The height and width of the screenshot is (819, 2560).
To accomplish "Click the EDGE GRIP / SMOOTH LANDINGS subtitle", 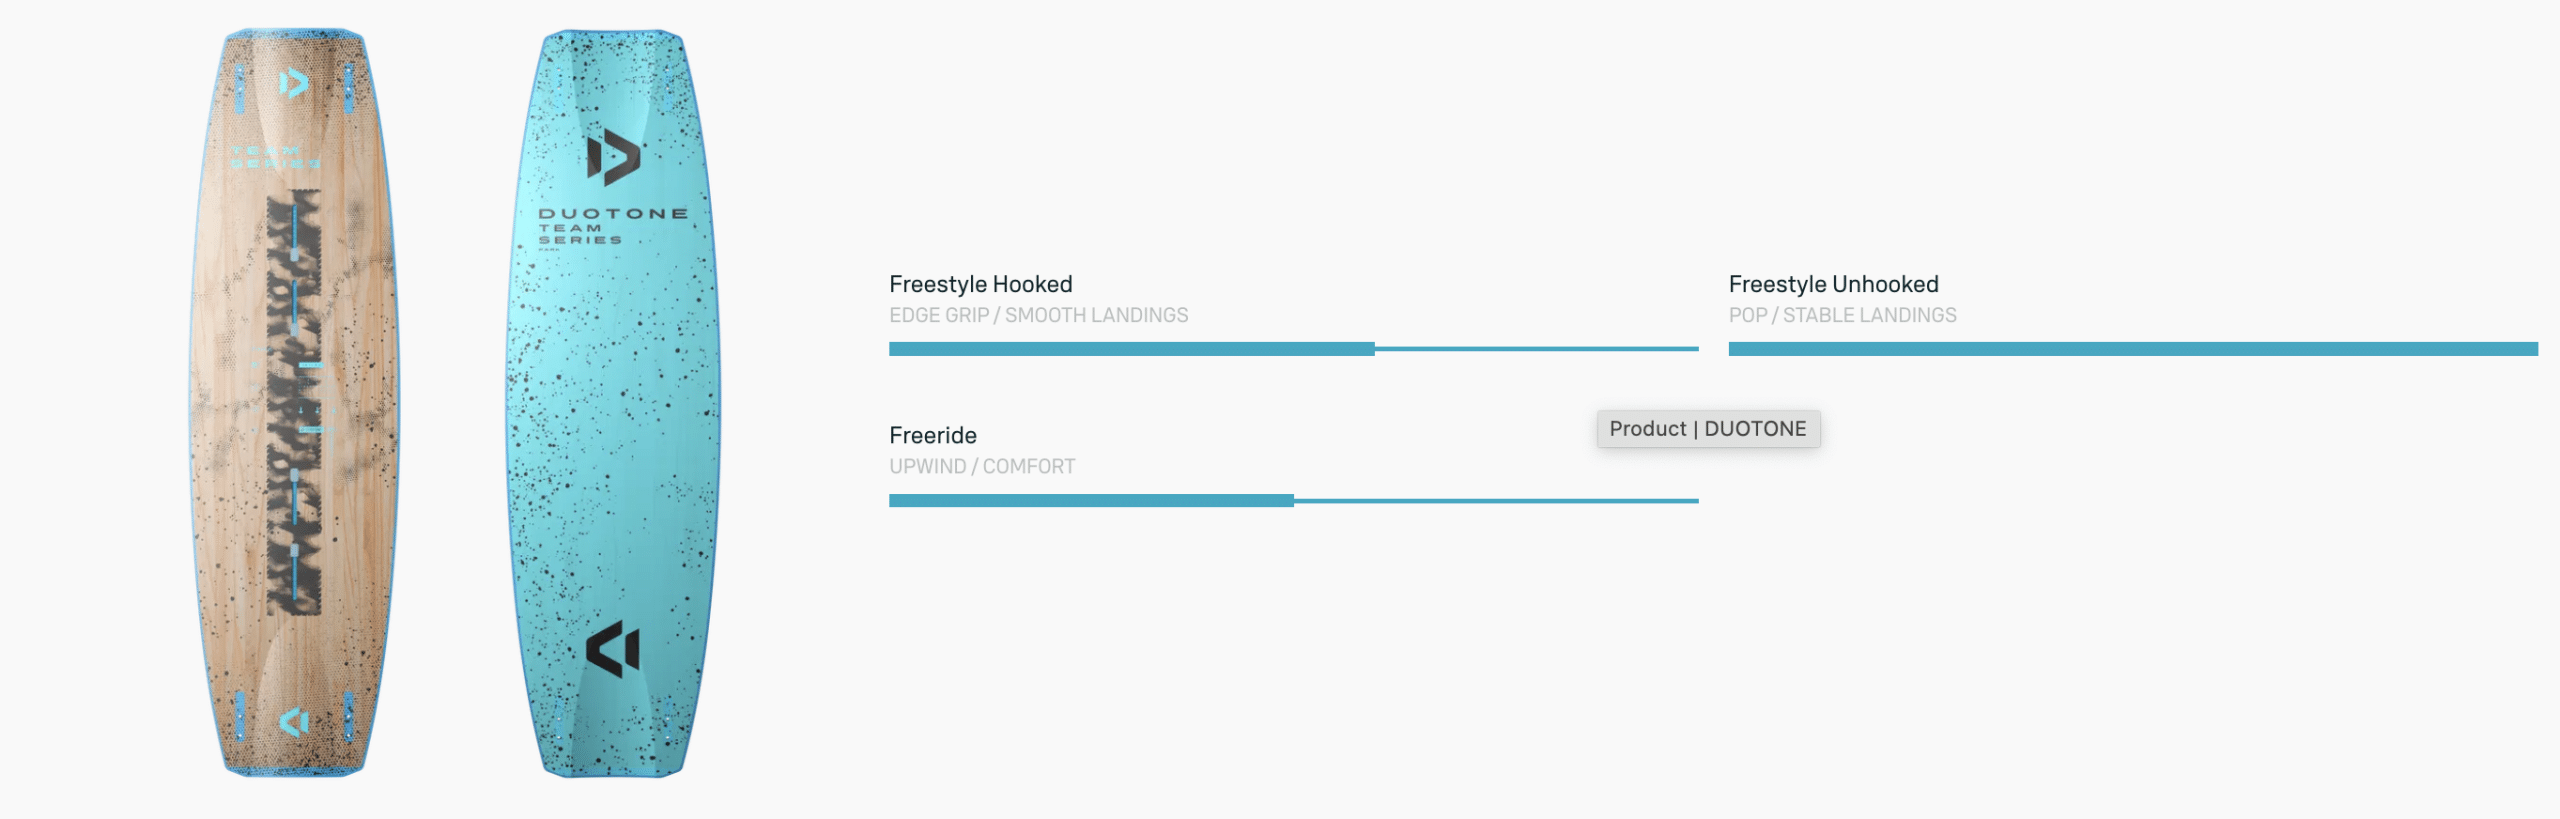I will 1038,315.
